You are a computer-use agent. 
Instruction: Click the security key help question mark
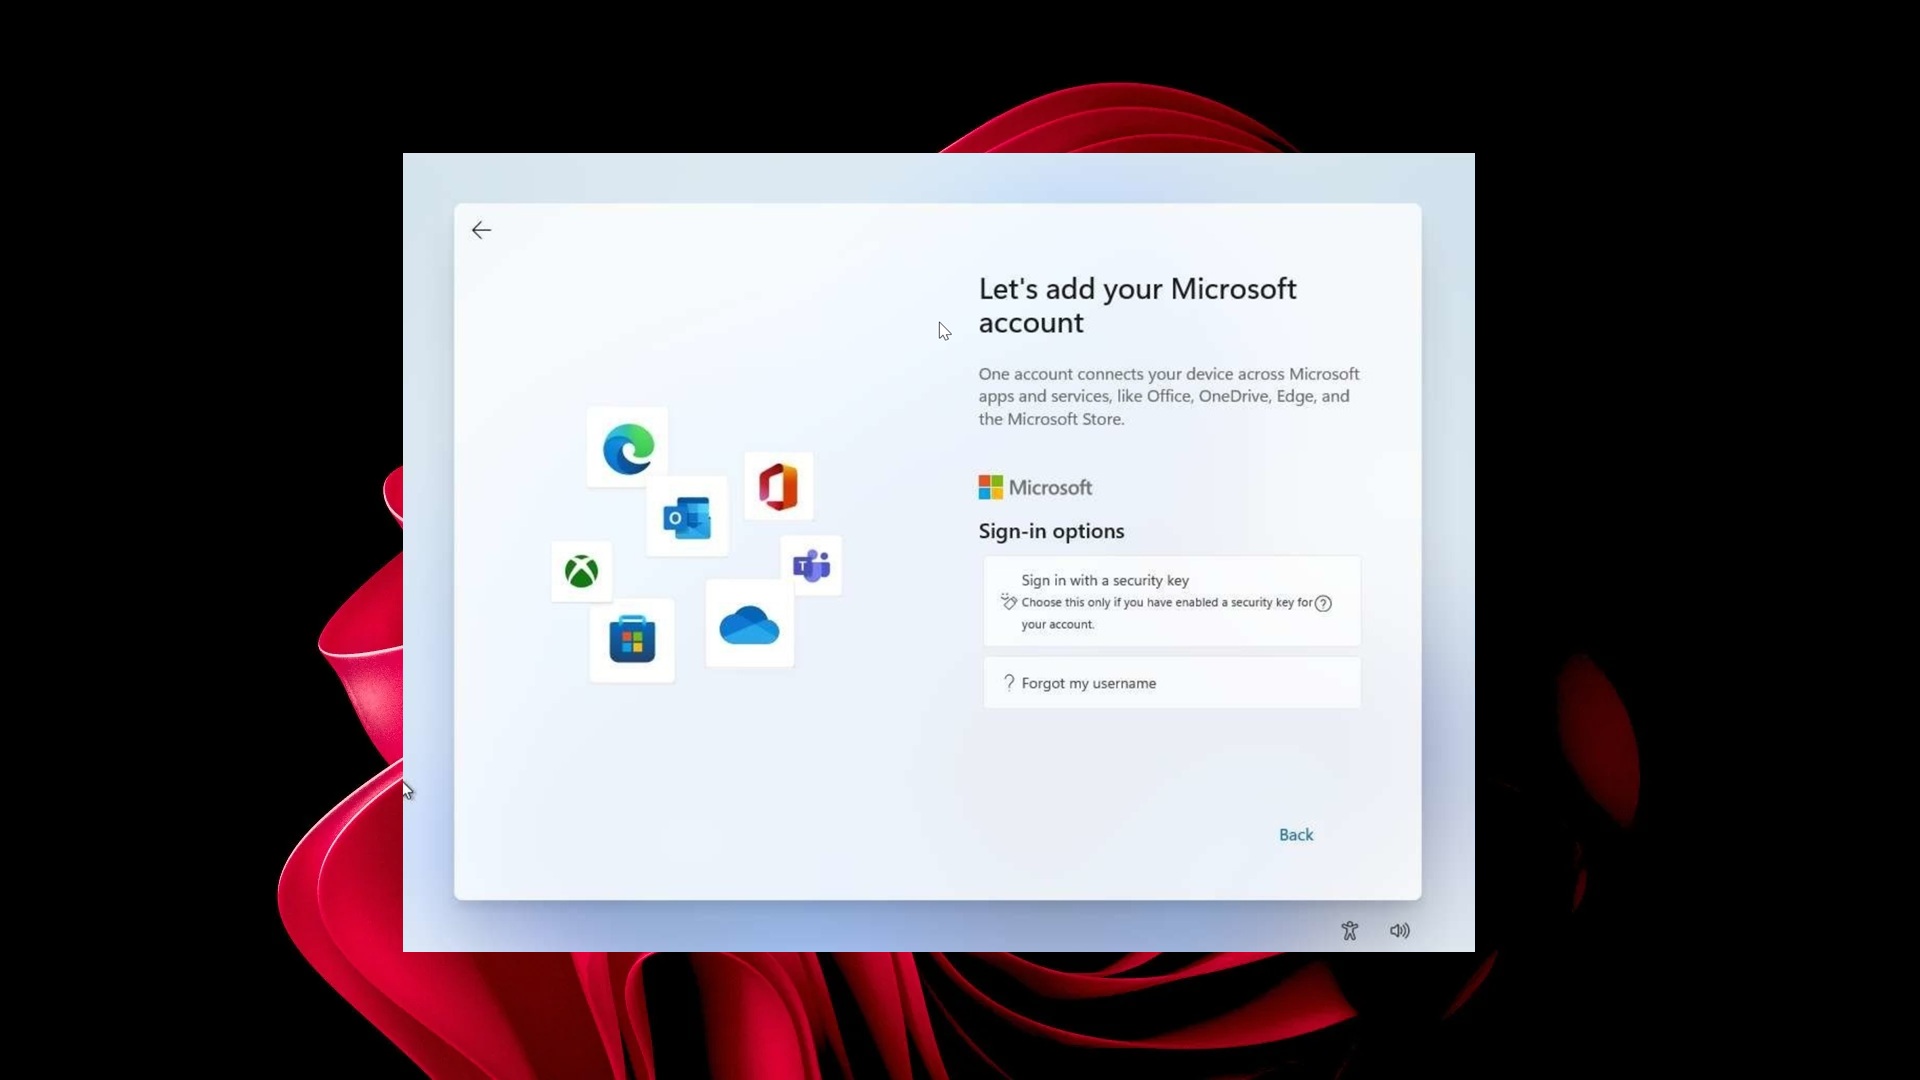coord(1323,603)
